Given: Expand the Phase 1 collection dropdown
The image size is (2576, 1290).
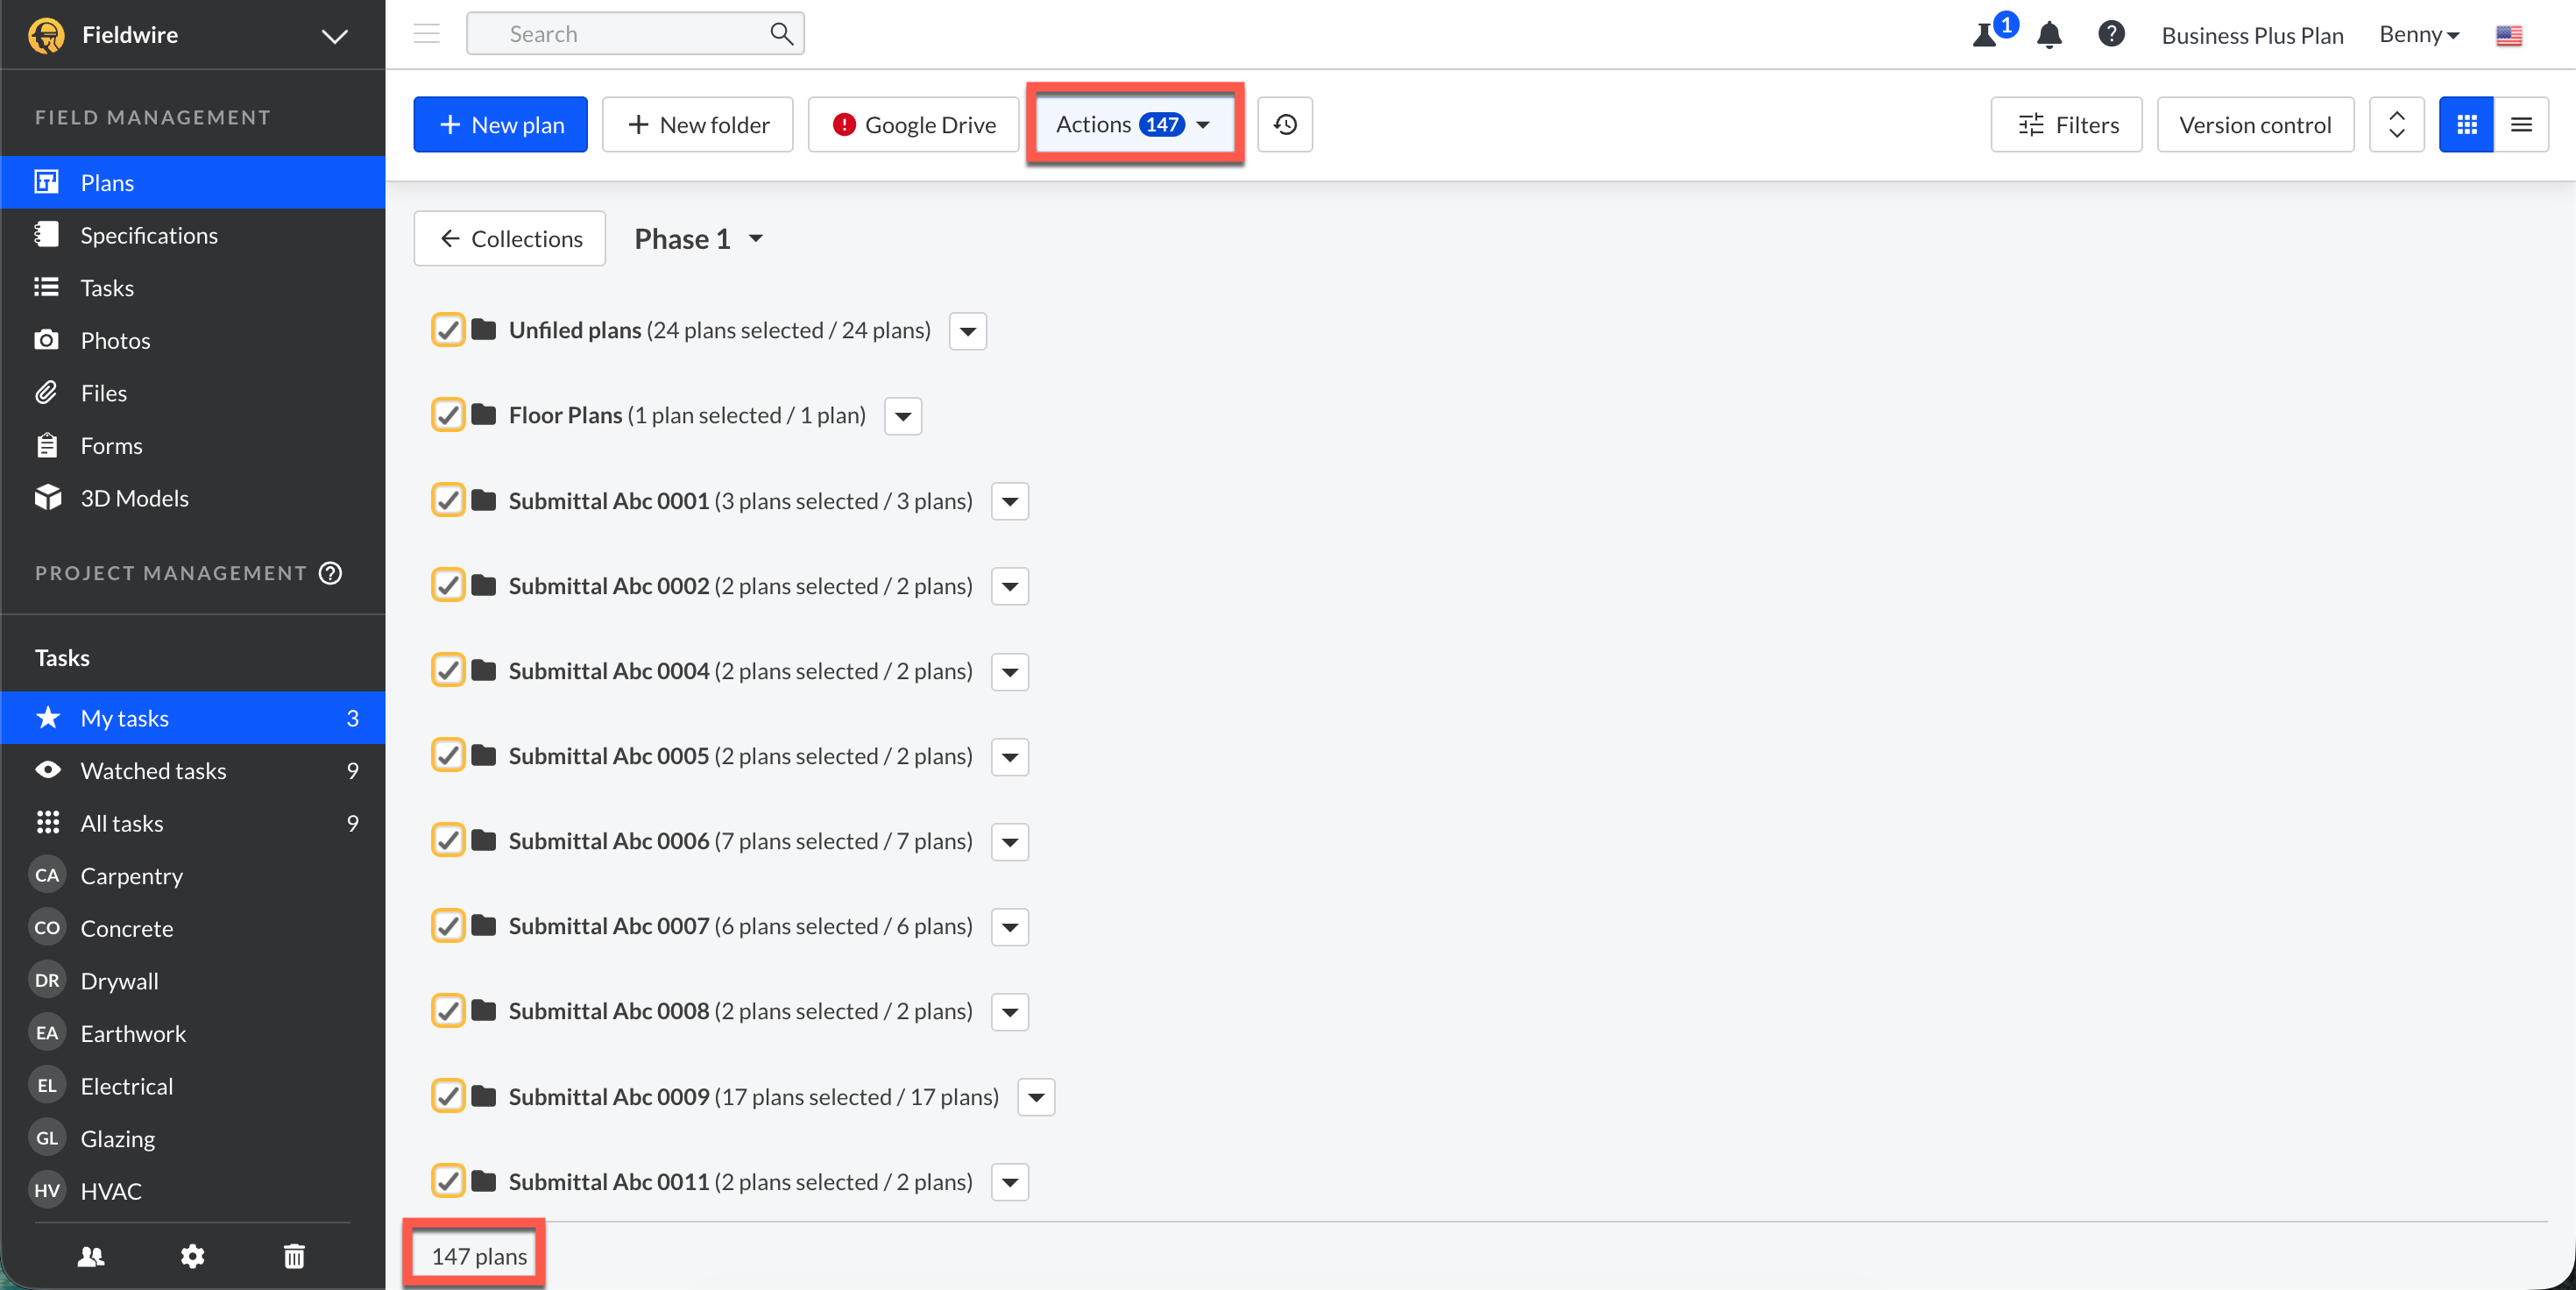Looking at the screenshot, I should (699, 239).
